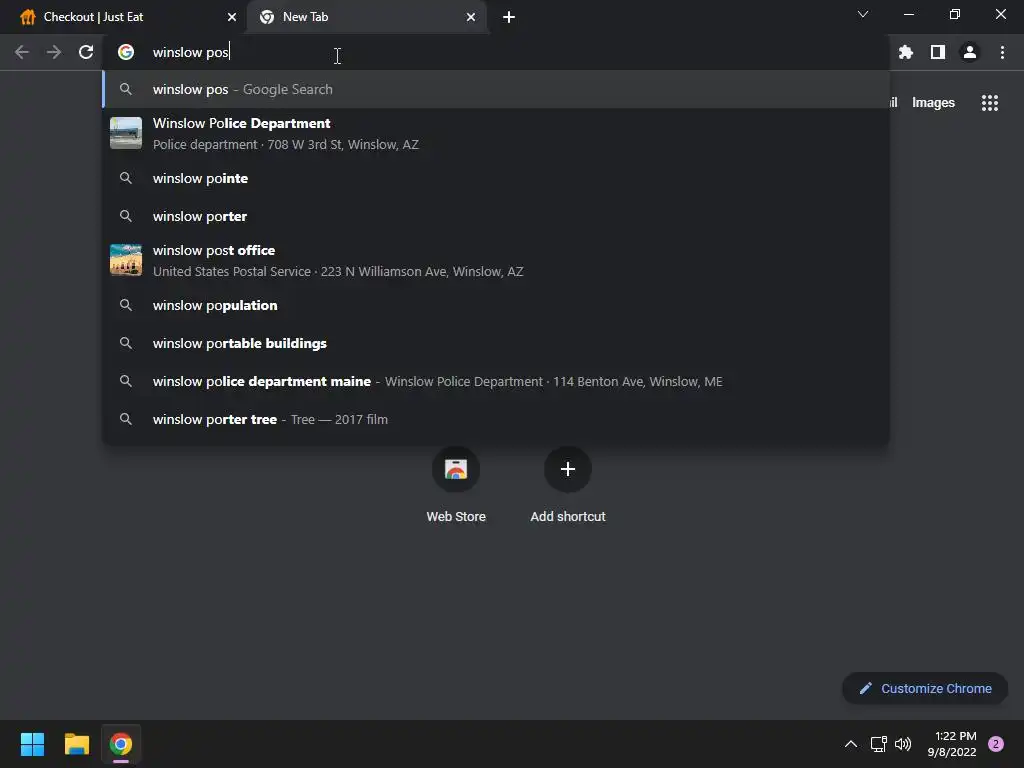Open the Web Store shortcut
Viewport: 1024px width, 768px height.
tap(456, 485)
